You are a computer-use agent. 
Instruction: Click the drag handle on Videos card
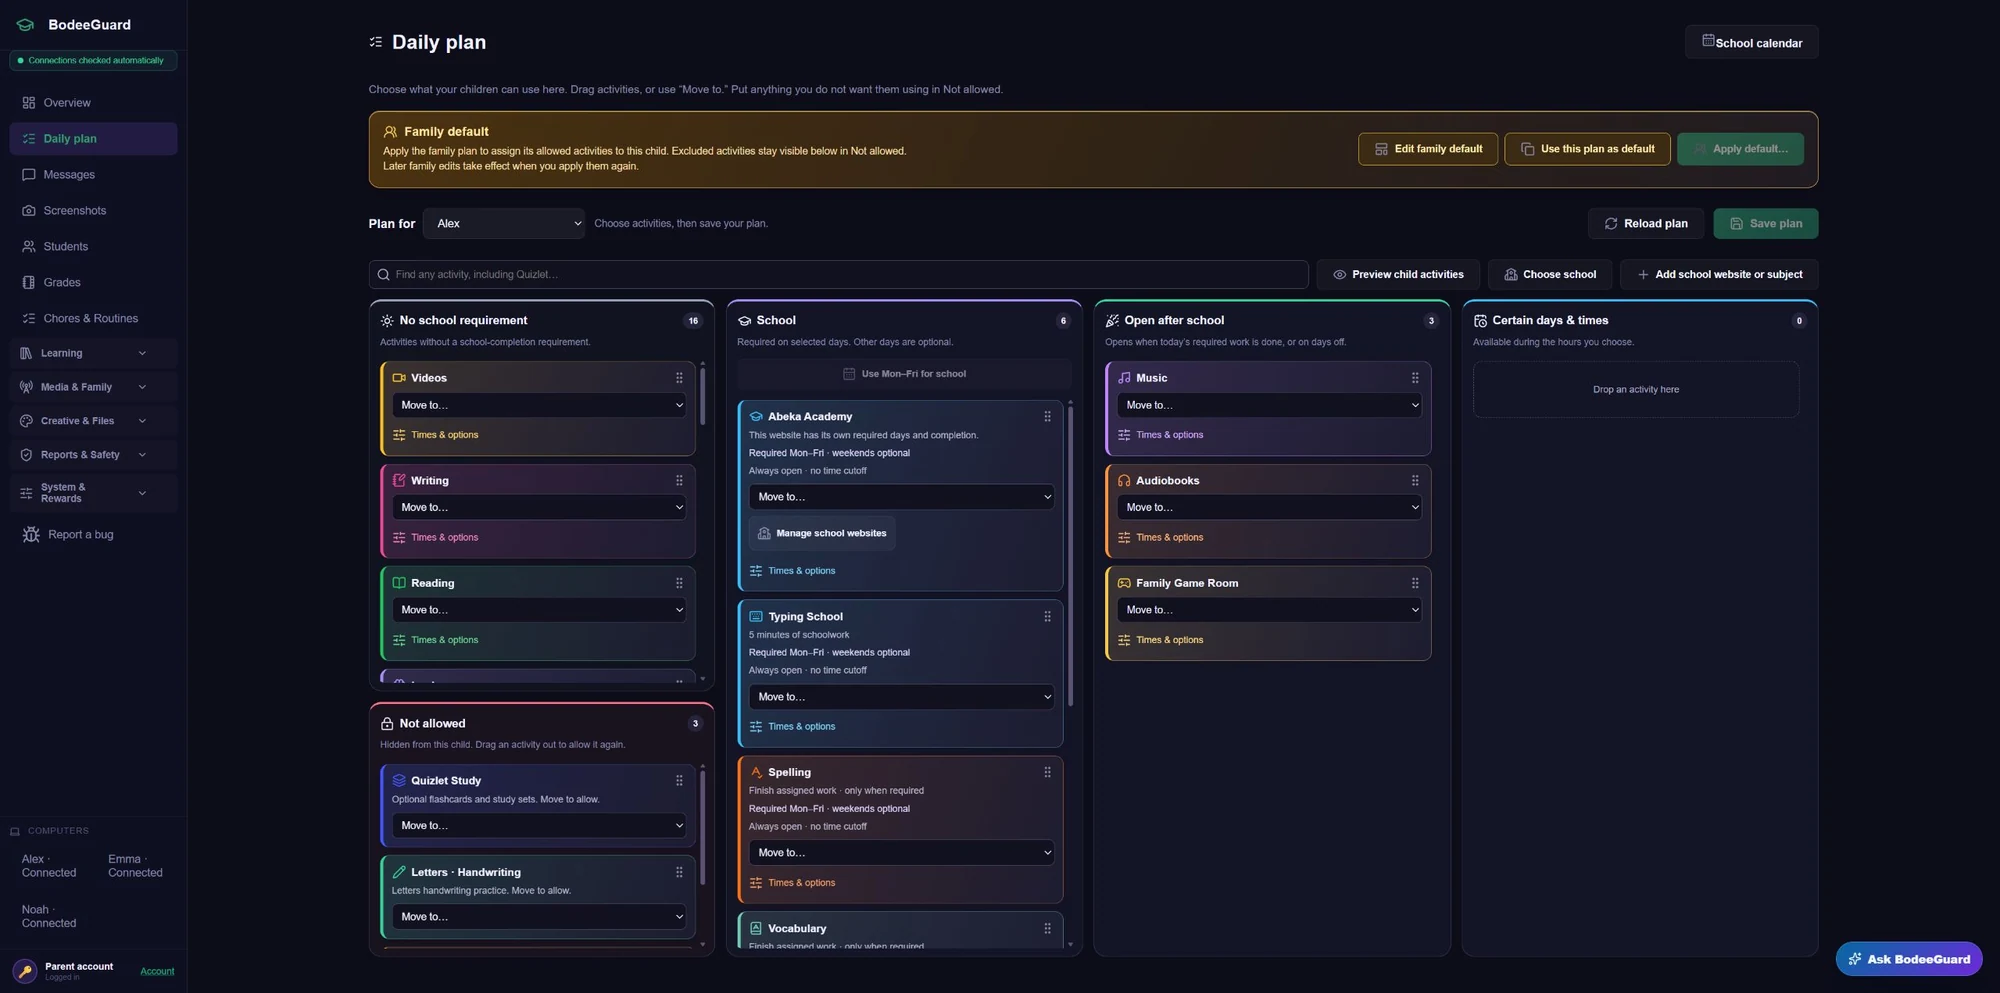coord(679,378)
